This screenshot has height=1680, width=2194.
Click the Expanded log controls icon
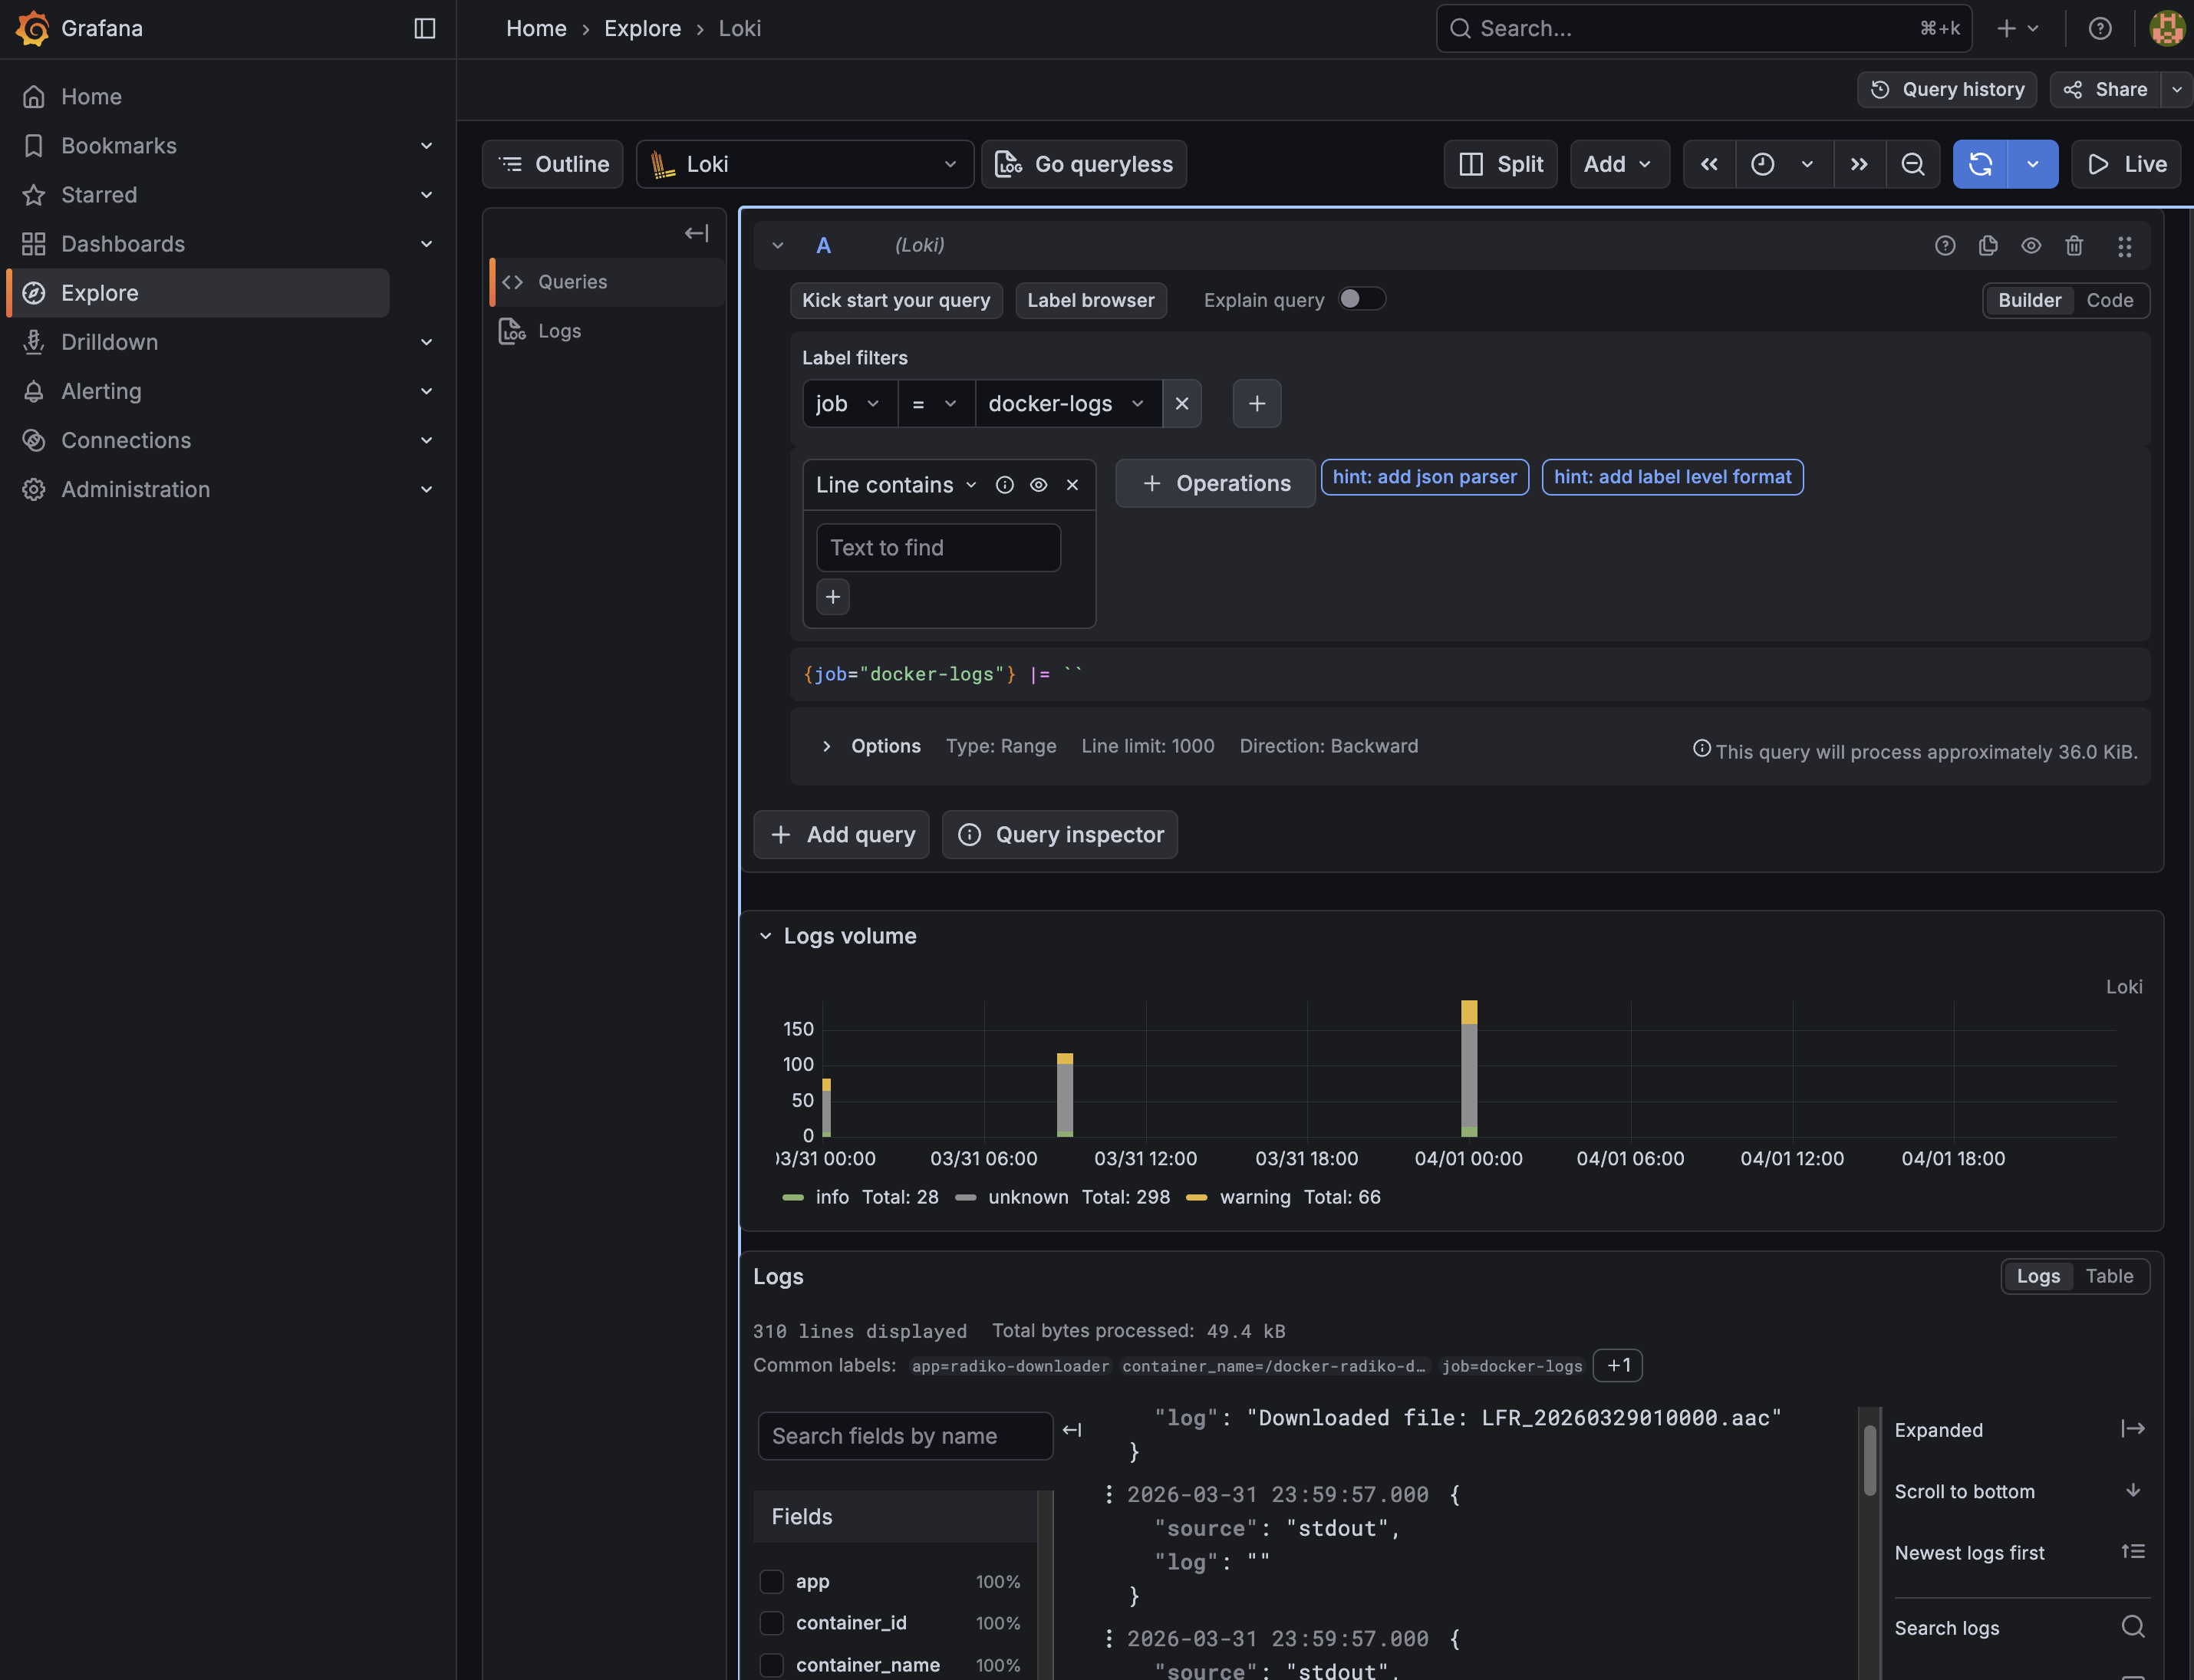point(2133,1428)
